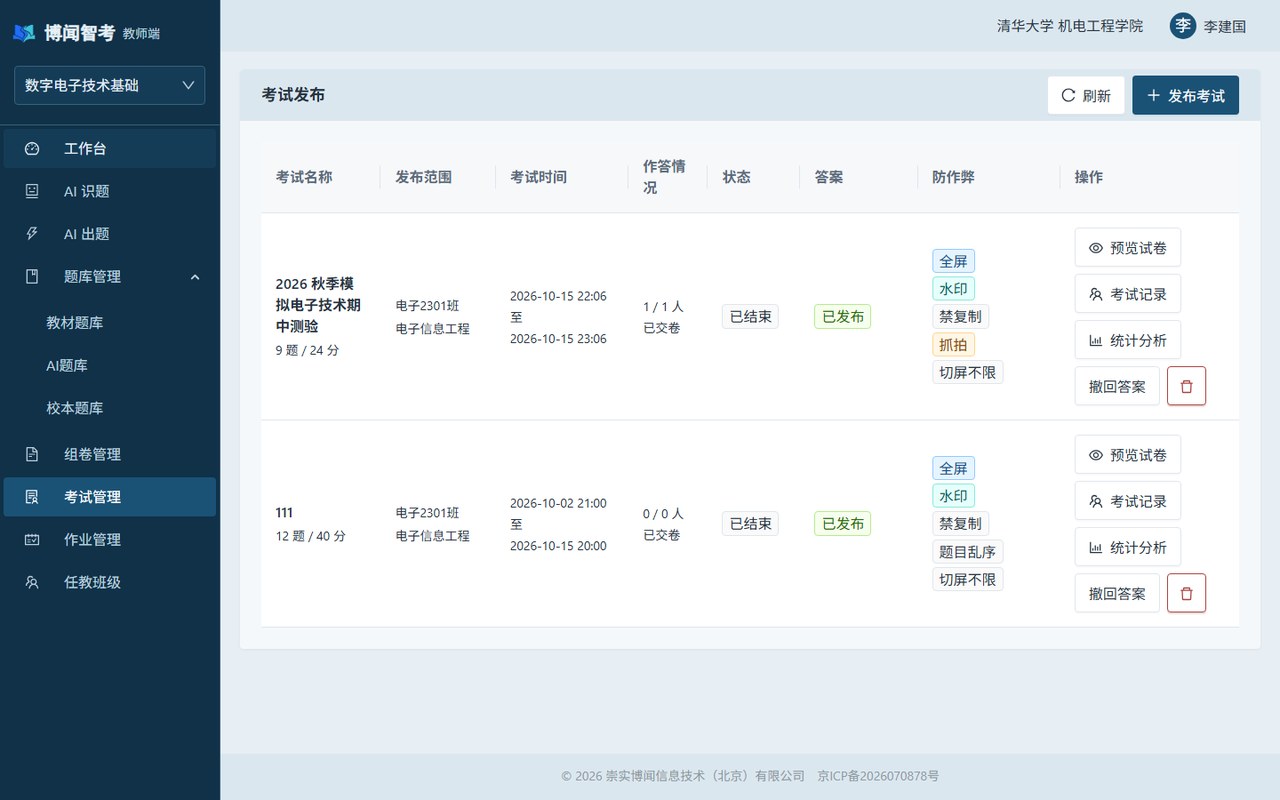
Task: Open the 数字电子技术基础 course dropdown
Action: click(x=110, y=85)
